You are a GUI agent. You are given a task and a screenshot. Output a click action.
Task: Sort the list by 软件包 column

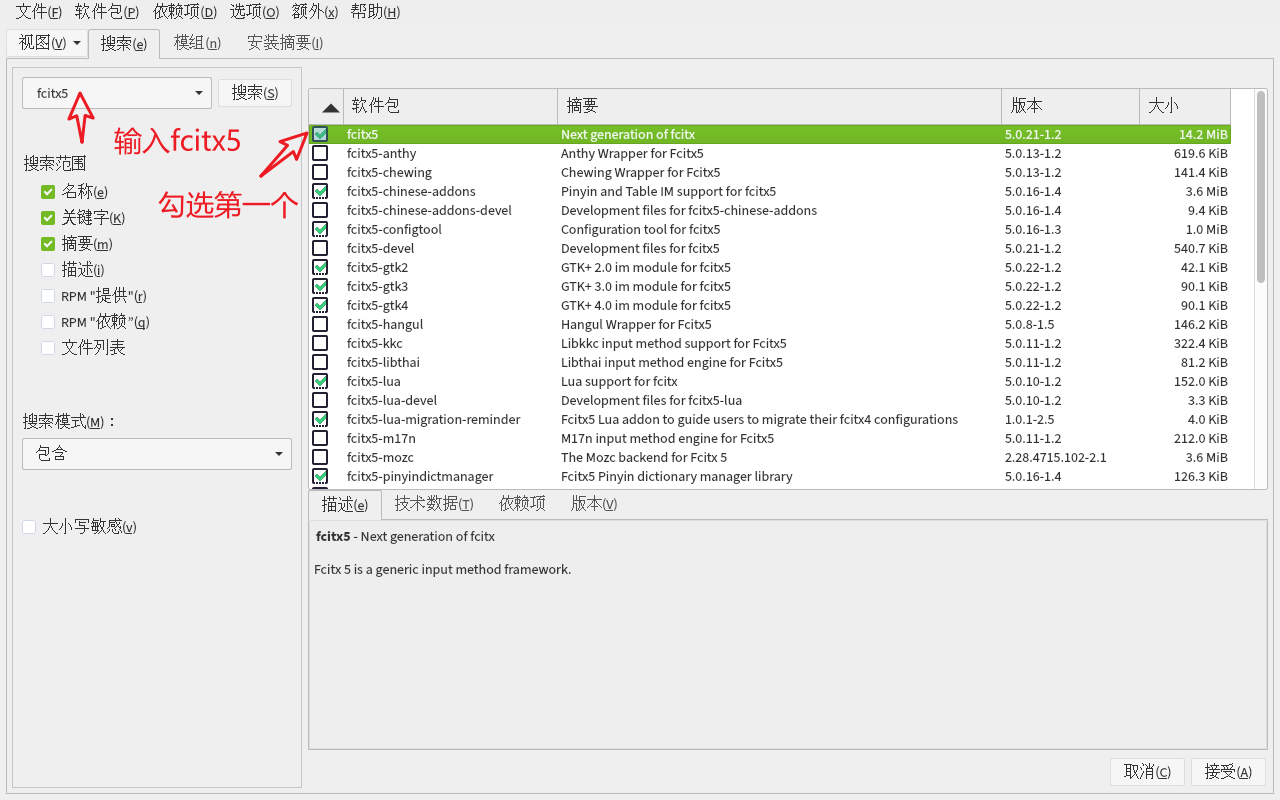point(450,106)
